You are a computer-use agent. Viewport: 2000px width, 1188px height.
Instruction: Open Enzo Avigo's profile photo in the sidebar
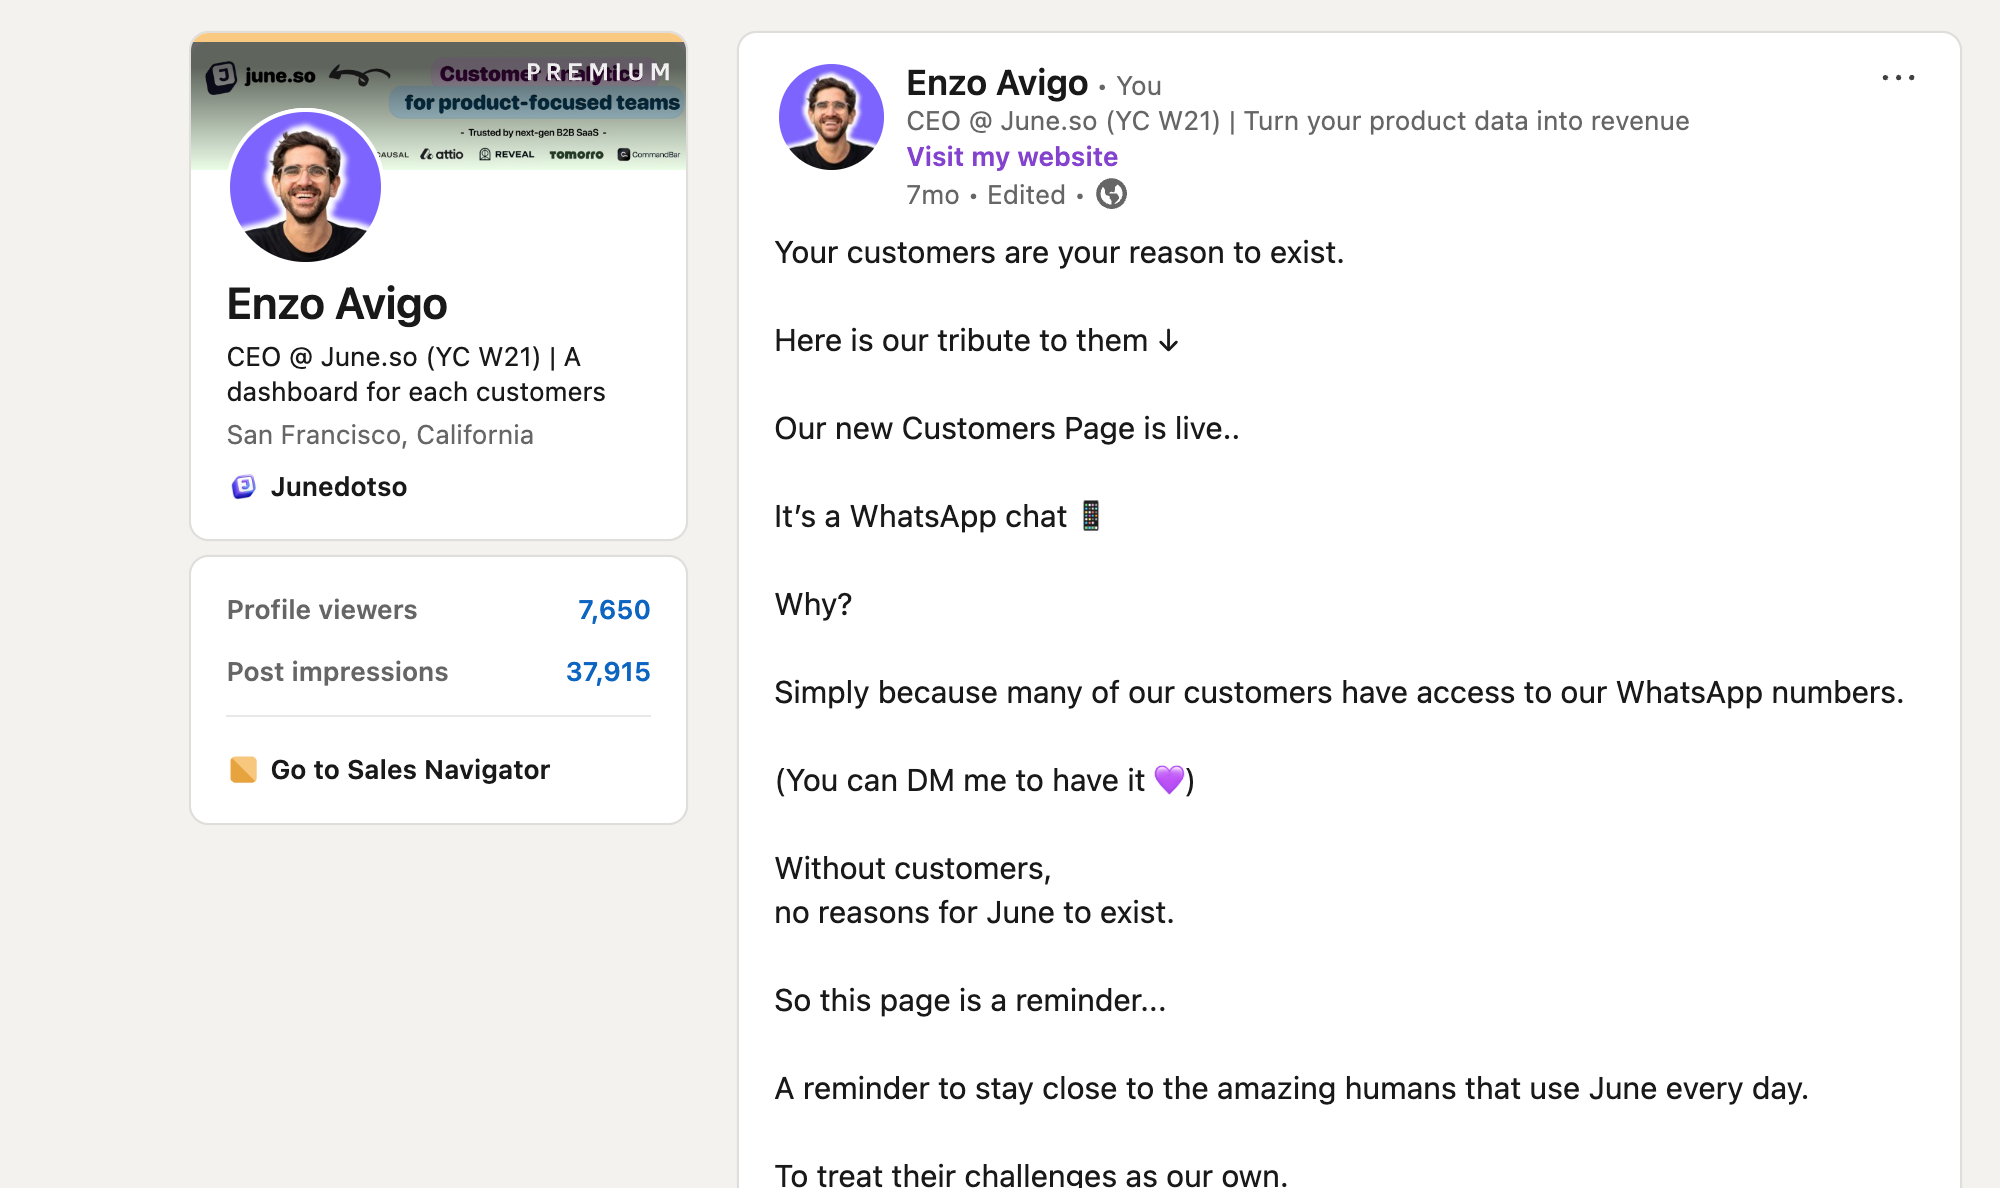click(x=305, y=186)
